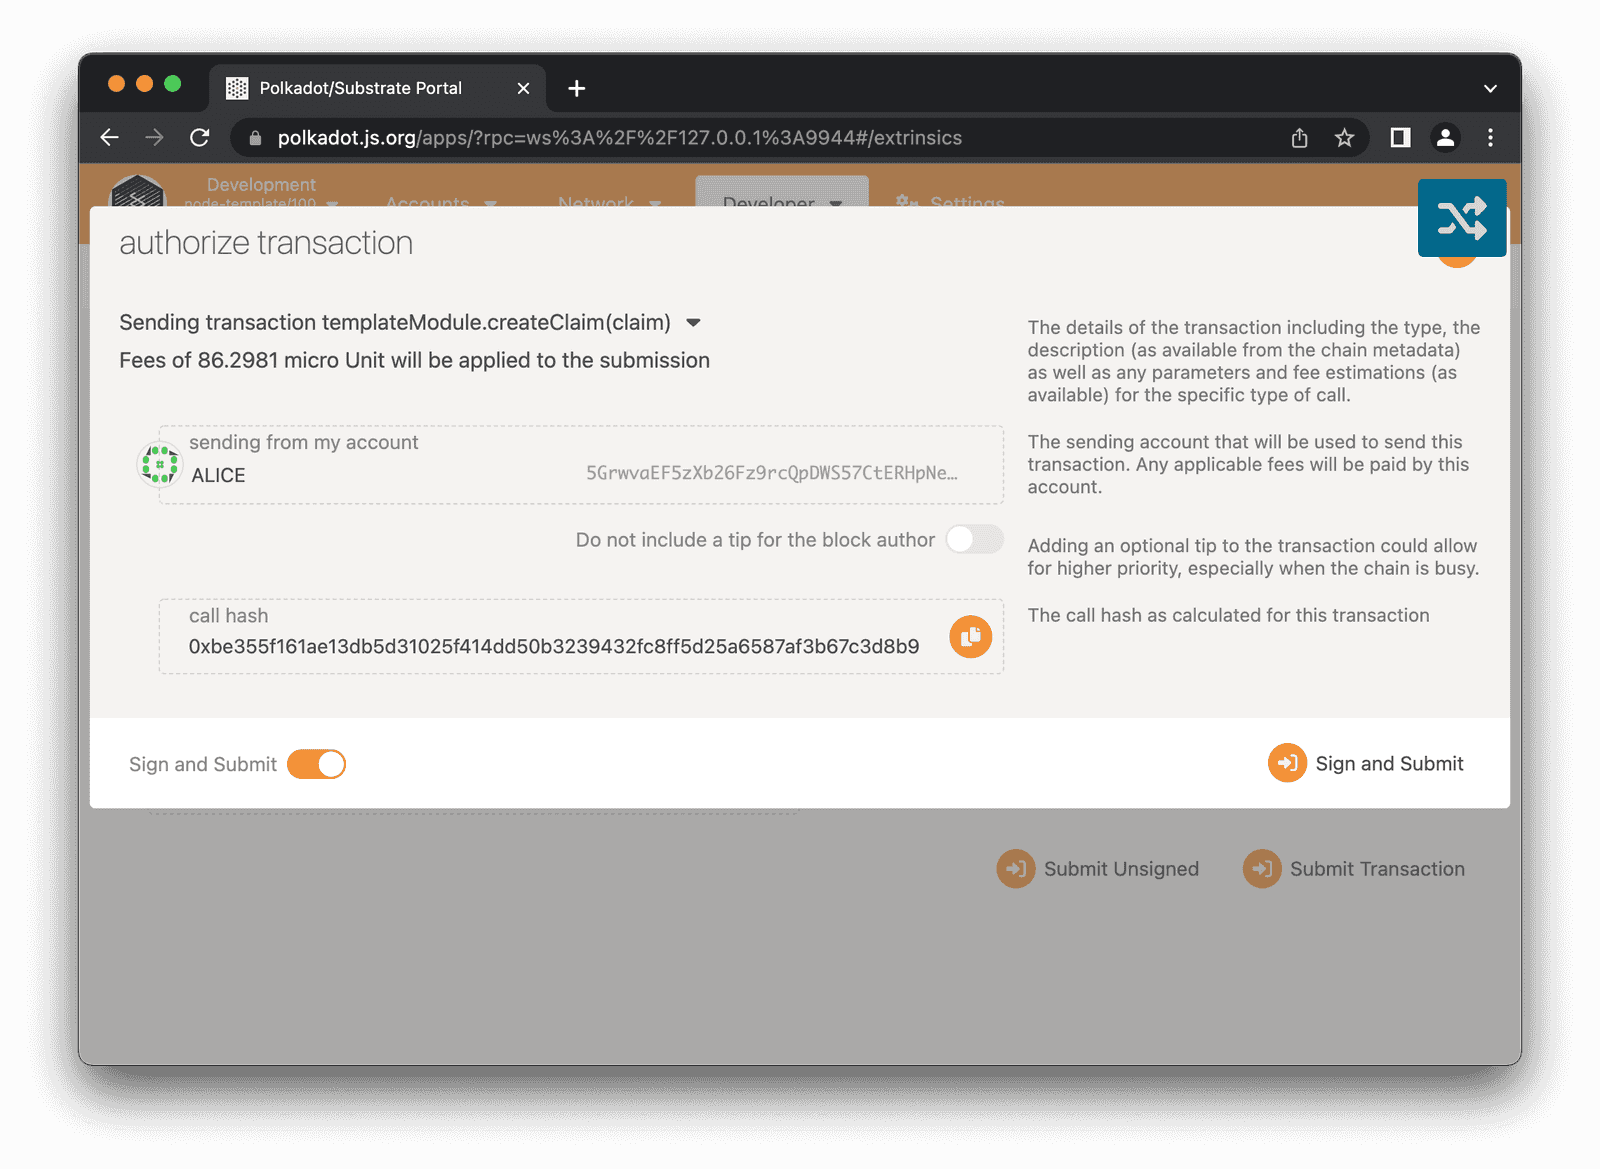
Task: Open the Chrome profile icon
Action: click(x=1445, y=138)
